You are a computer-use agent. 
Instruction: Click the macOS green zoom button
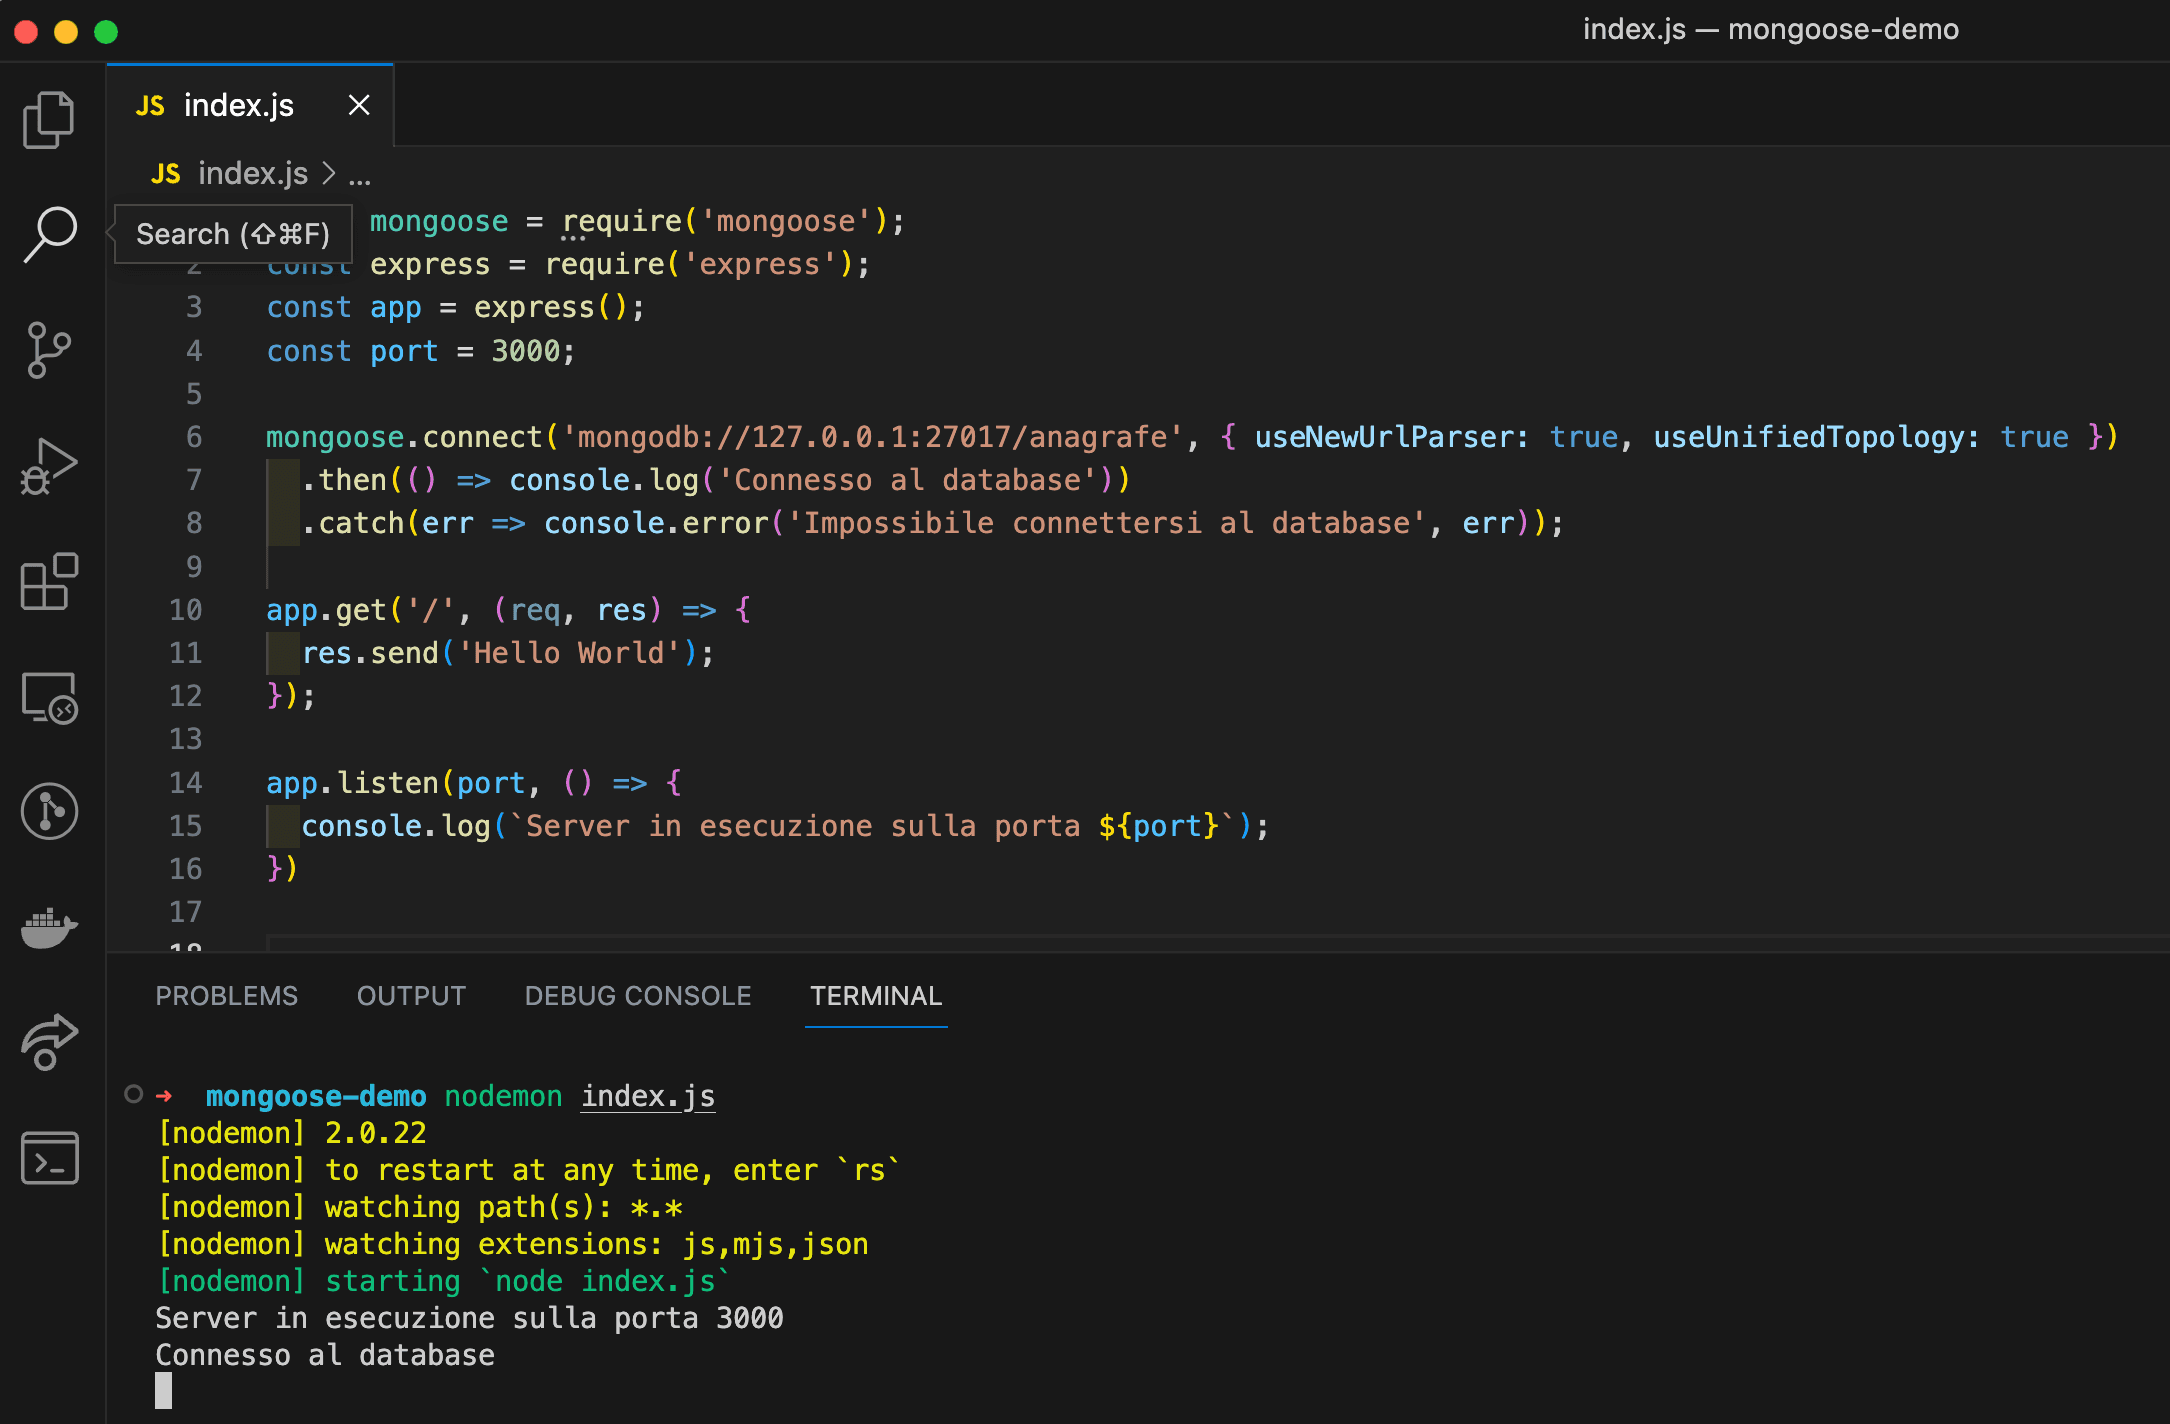point(106,32)
